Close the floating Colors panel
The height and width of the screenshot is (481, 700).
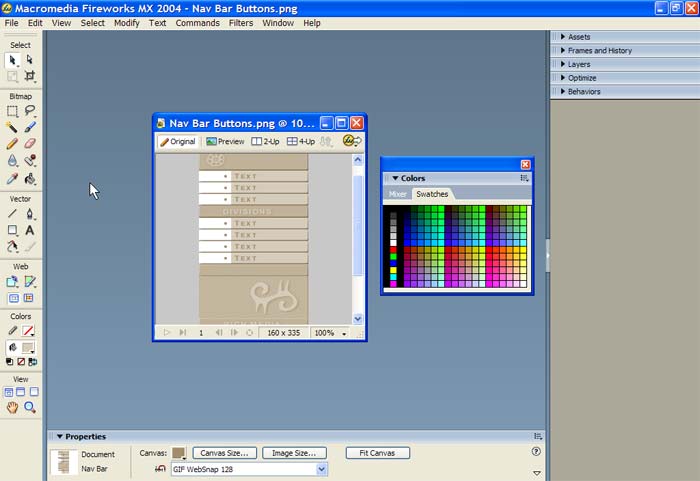coord(525,164)
